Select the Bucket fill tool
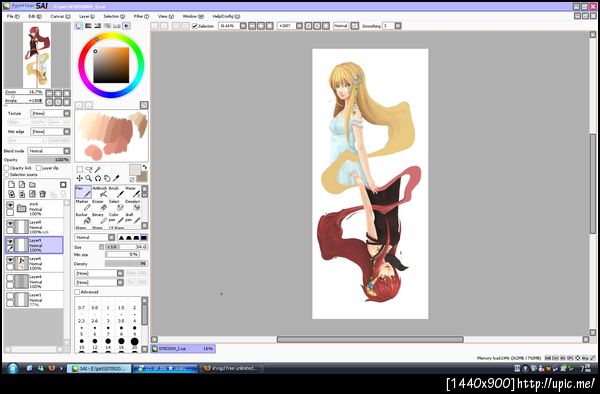600x394 pixels. click(84, 219)
